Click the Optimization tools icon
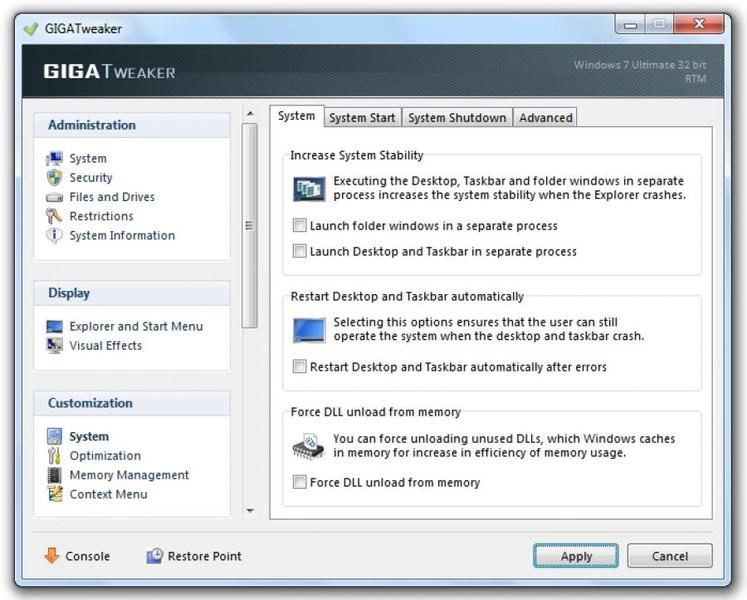The image size is (747, 600). [x=54, y=456]
